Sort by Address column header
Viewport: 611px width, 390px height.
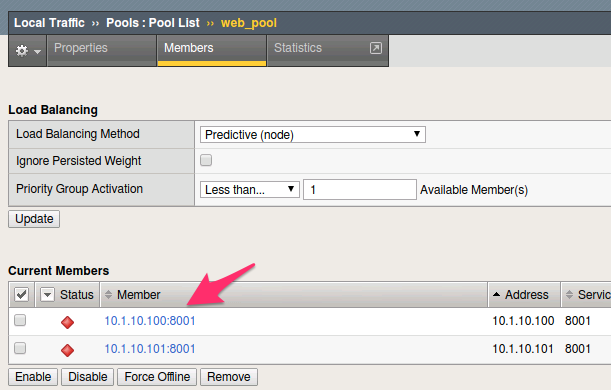pos(524,295)
